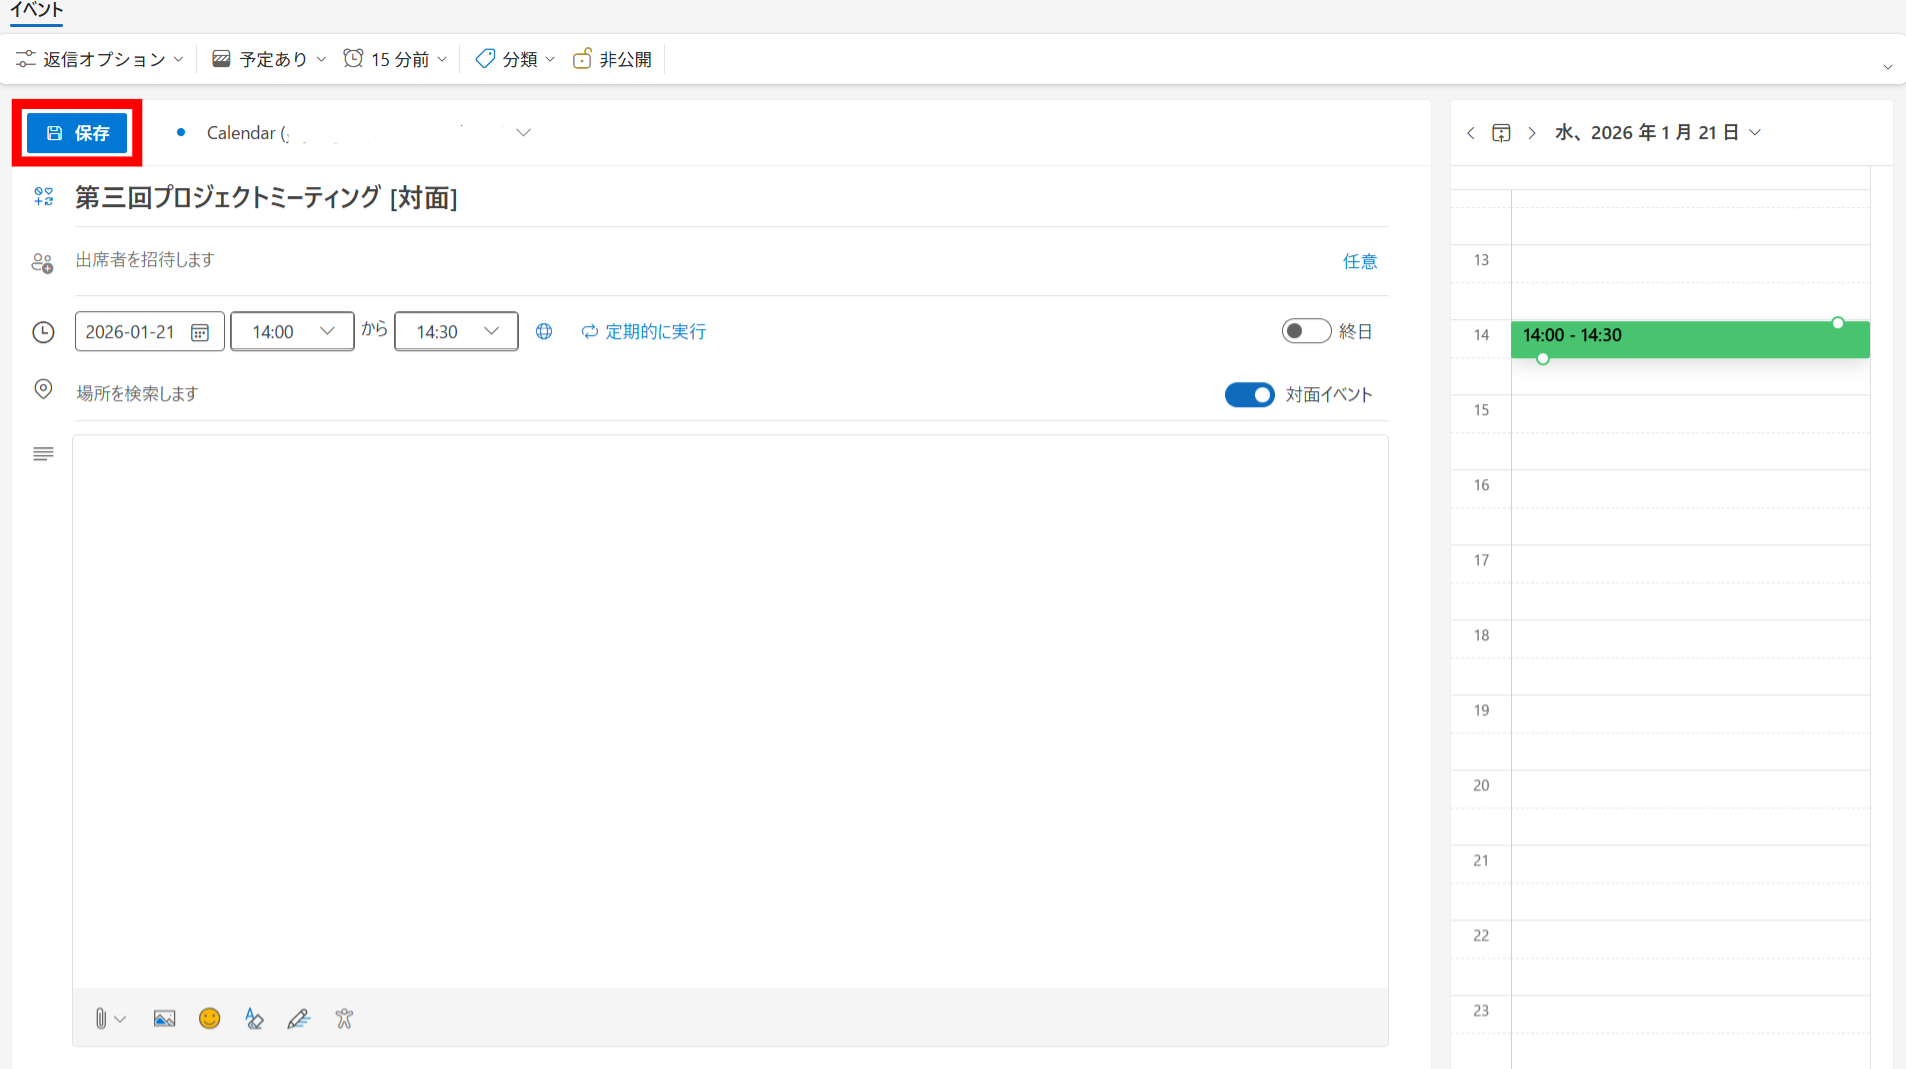1906x1069 pixels.
Task: Open the 返信オプション menu
Action: click(100, 59)
